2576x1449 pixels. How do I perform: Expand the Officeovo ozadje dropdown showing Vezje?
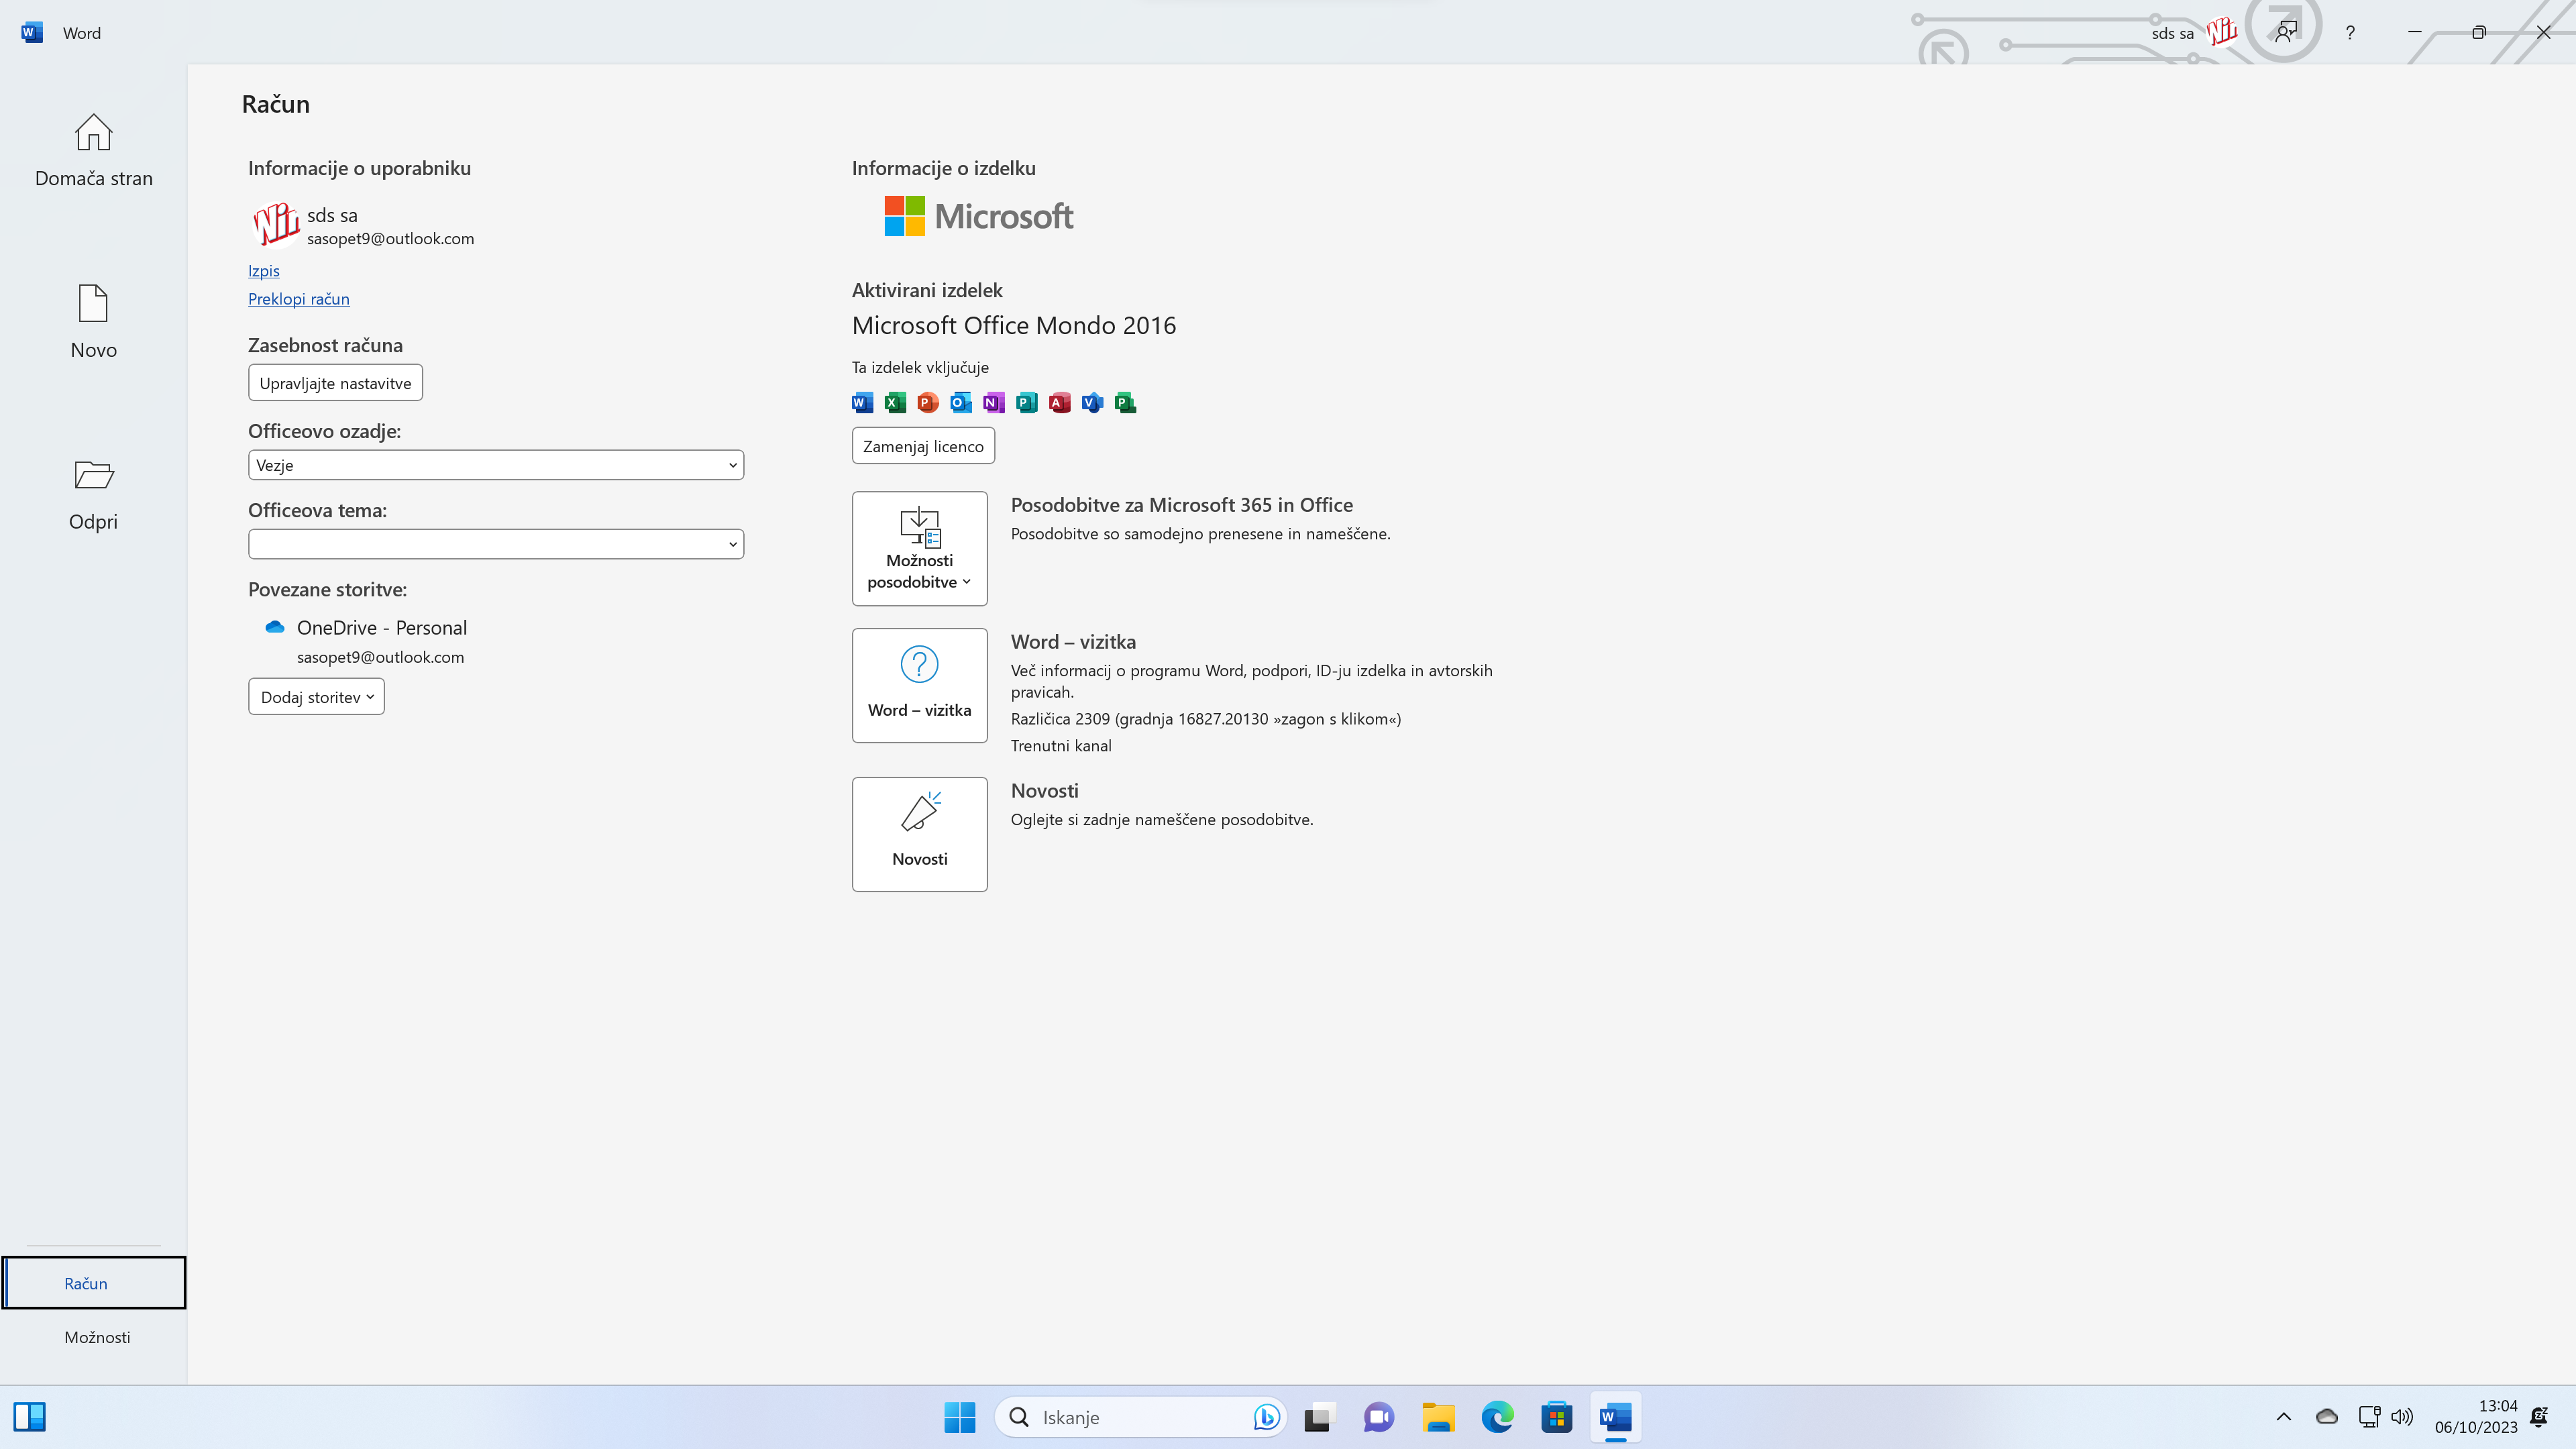coord(496,465)
